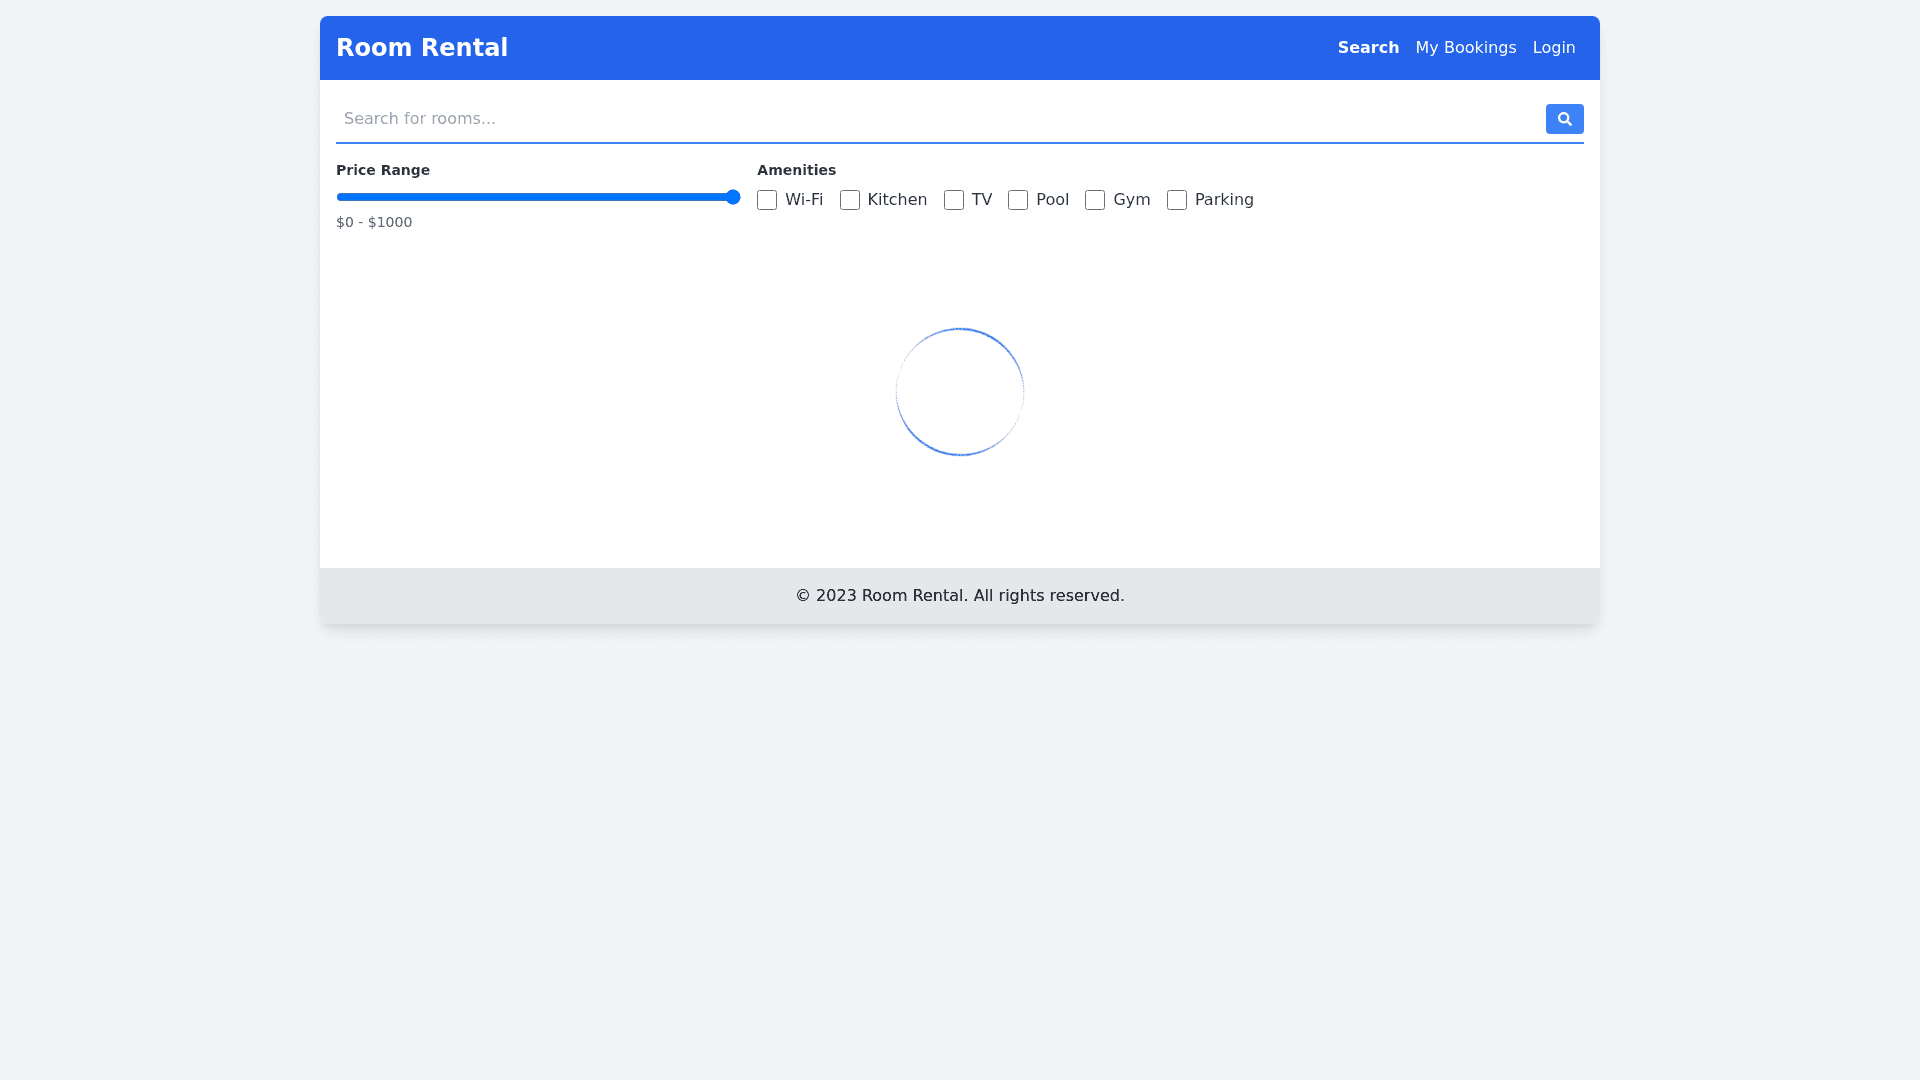Enable the Wi-Fi amenity checkbox

point(767,200)
